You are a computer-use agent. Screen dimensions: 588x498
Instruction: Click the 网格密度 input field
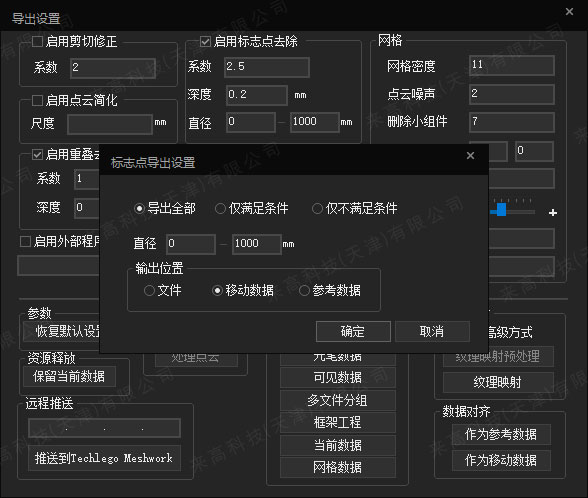[512, 65]
